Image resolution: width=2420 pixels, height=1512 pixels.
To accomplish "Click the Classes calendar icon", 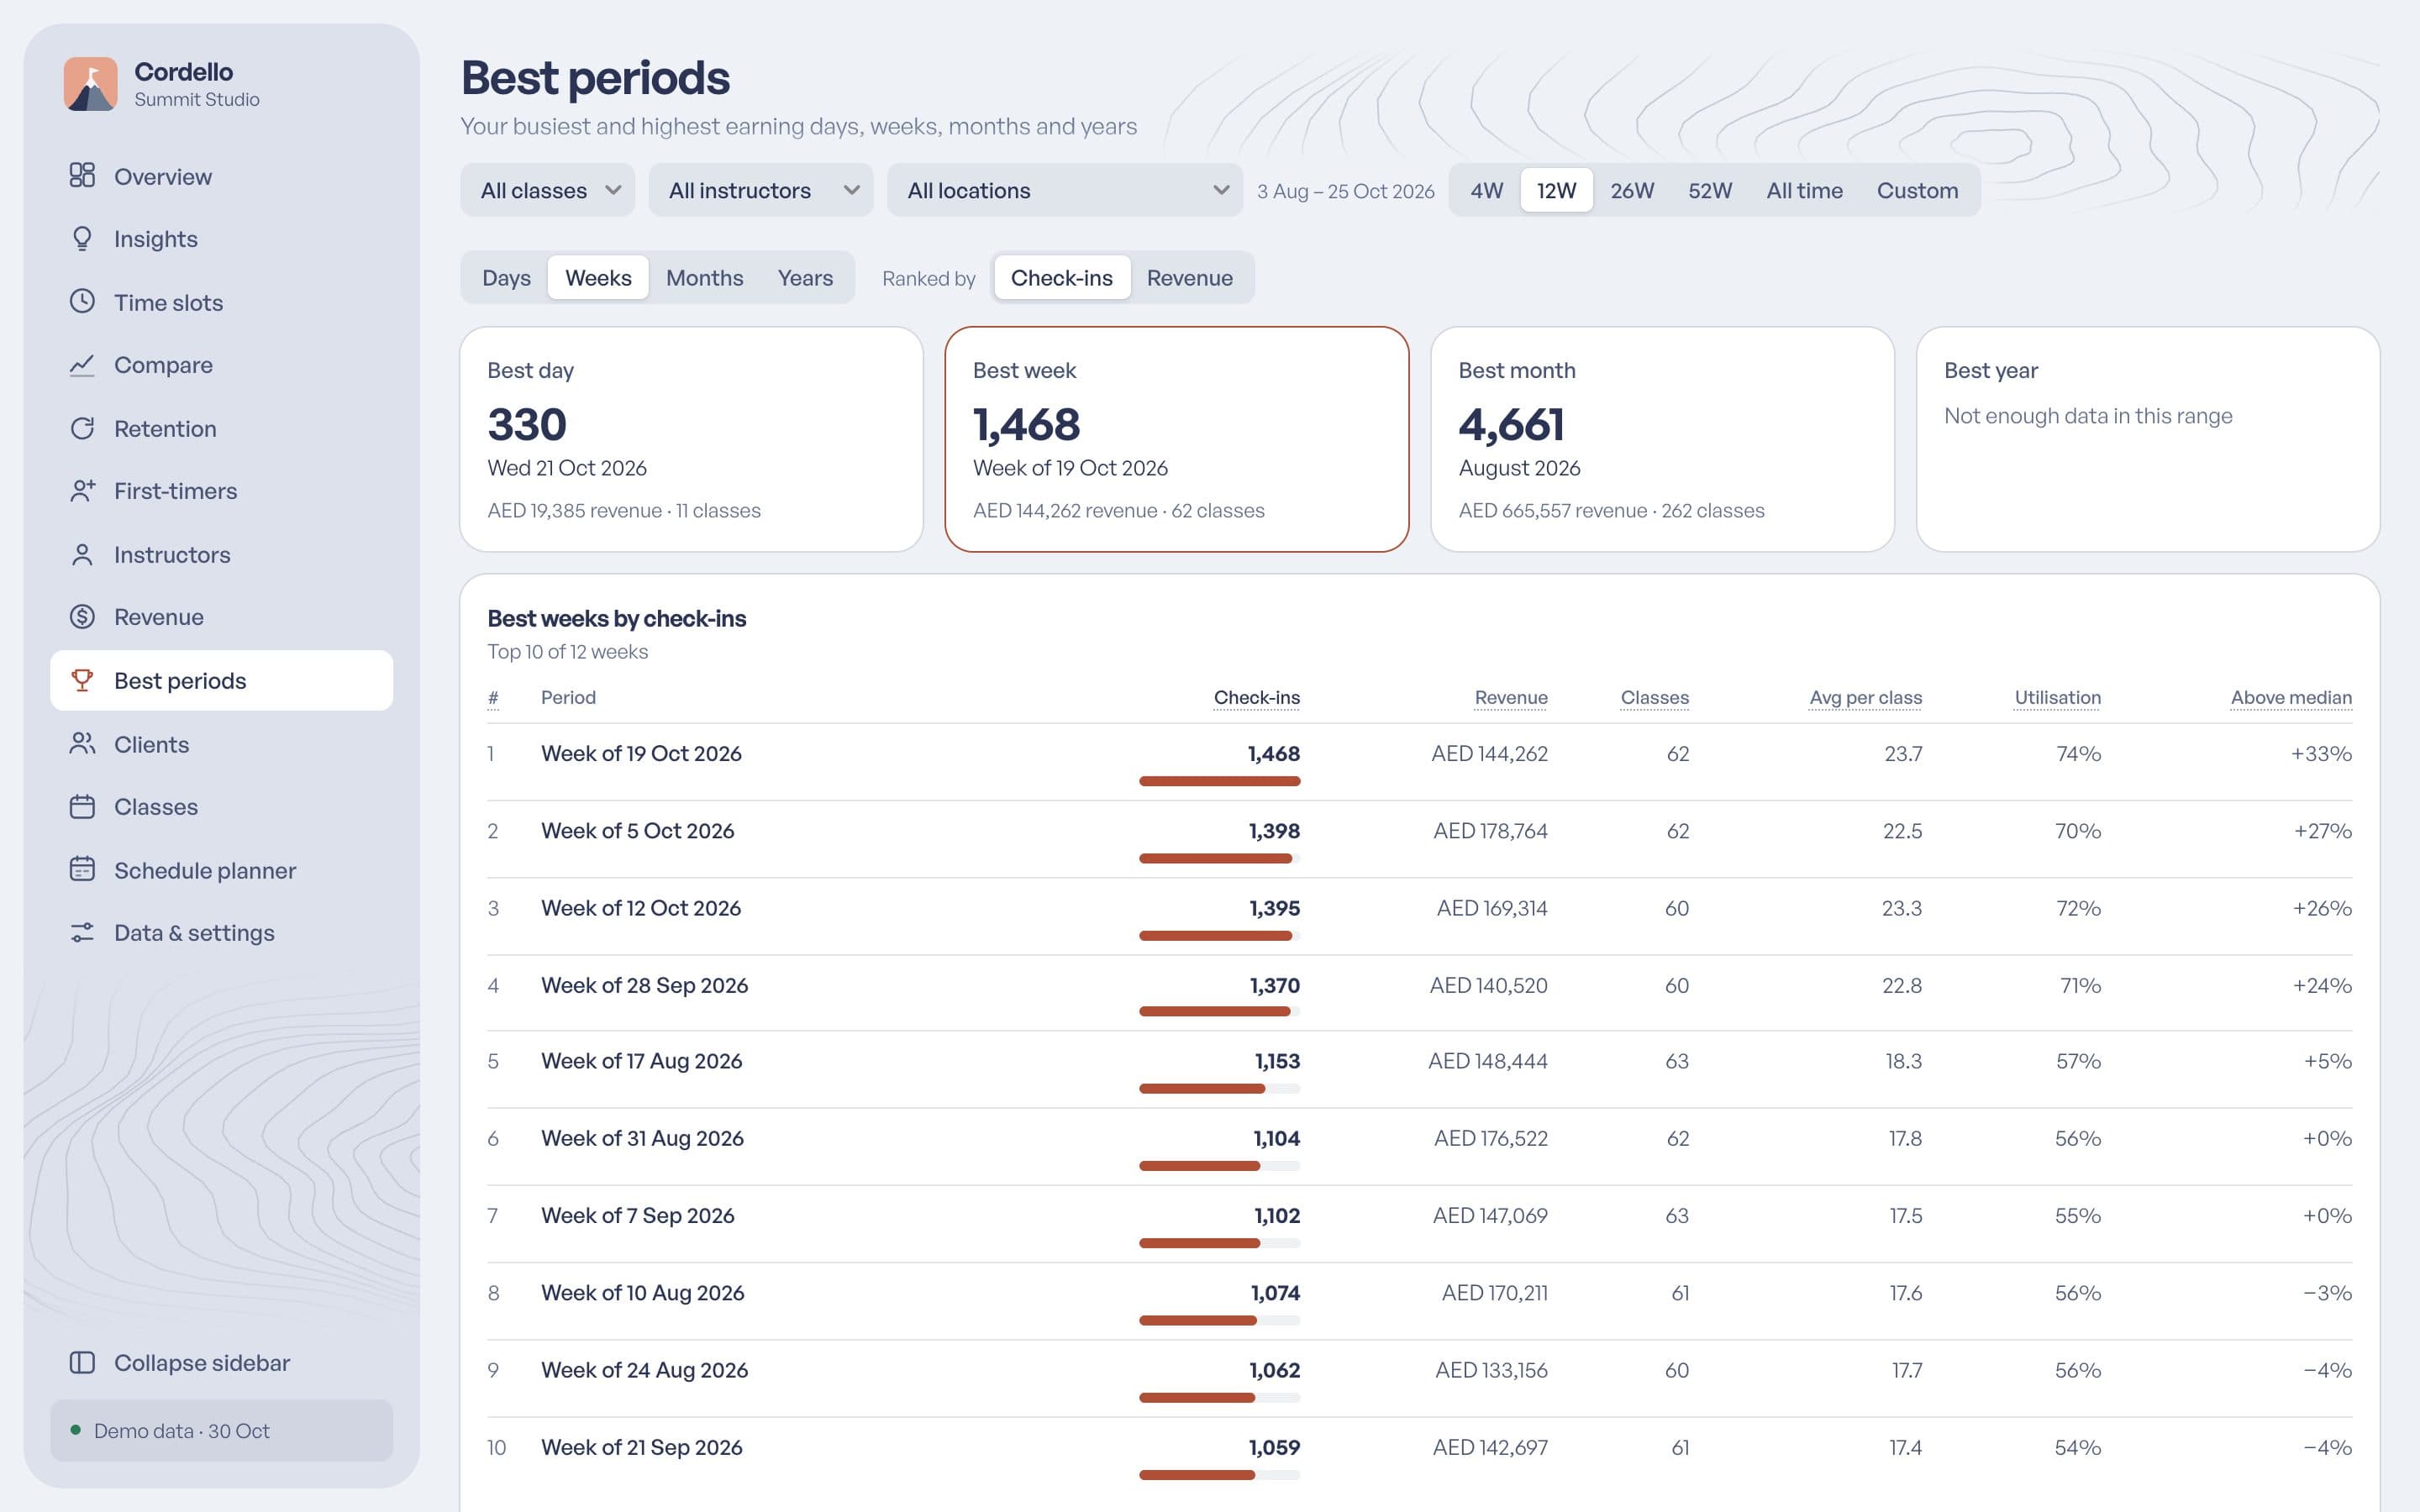I will click(x=82, y=807).
